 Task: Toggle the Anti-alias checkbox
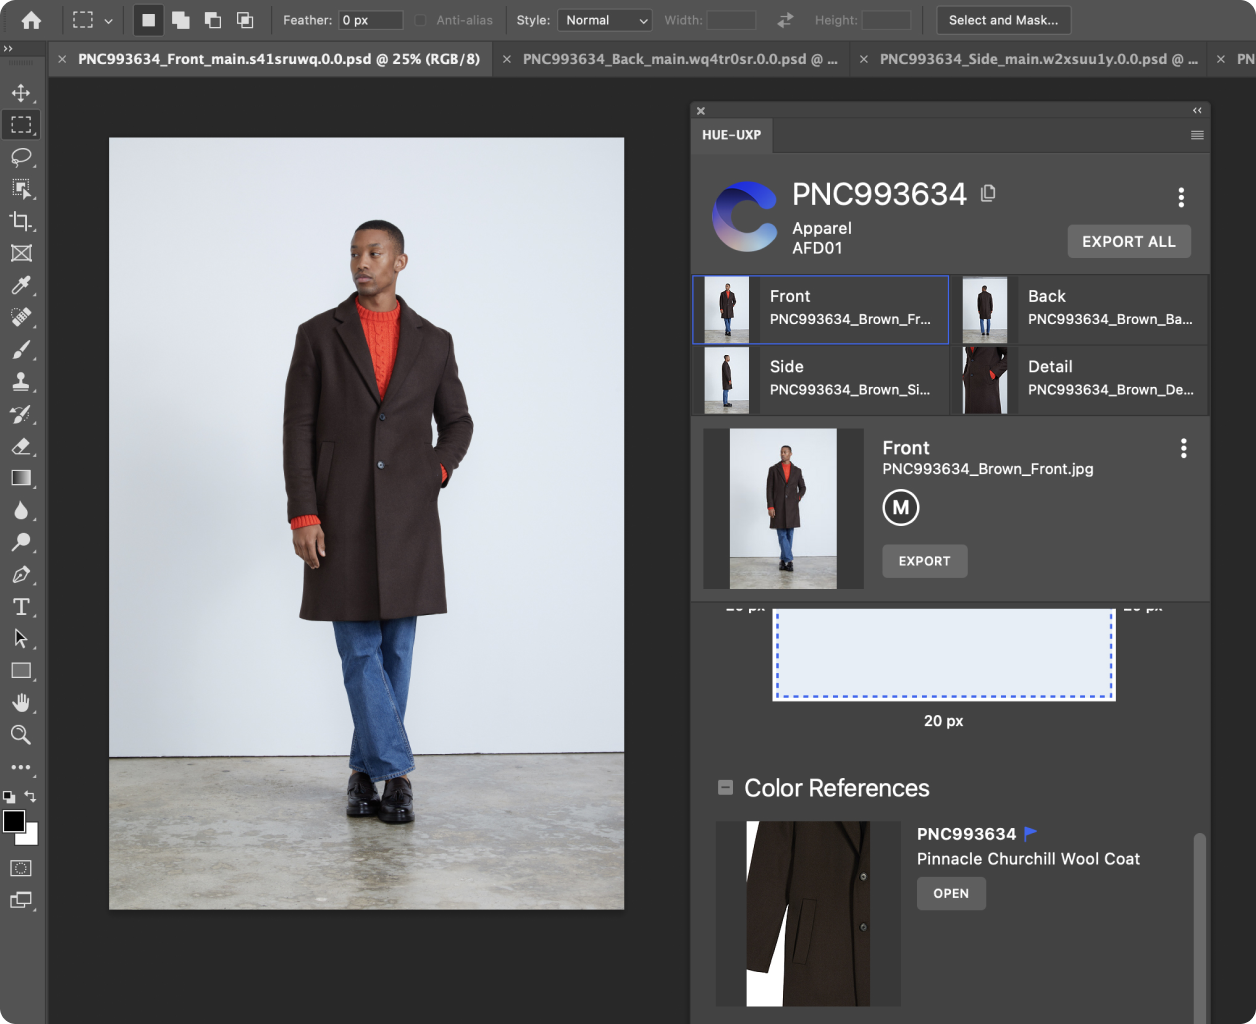[421, 20]
